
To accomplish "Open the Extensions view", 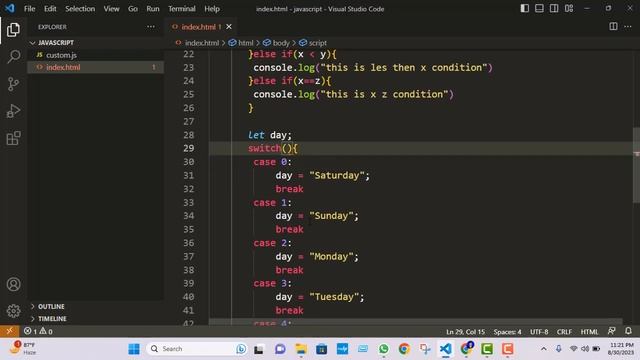I will point(13,138).
